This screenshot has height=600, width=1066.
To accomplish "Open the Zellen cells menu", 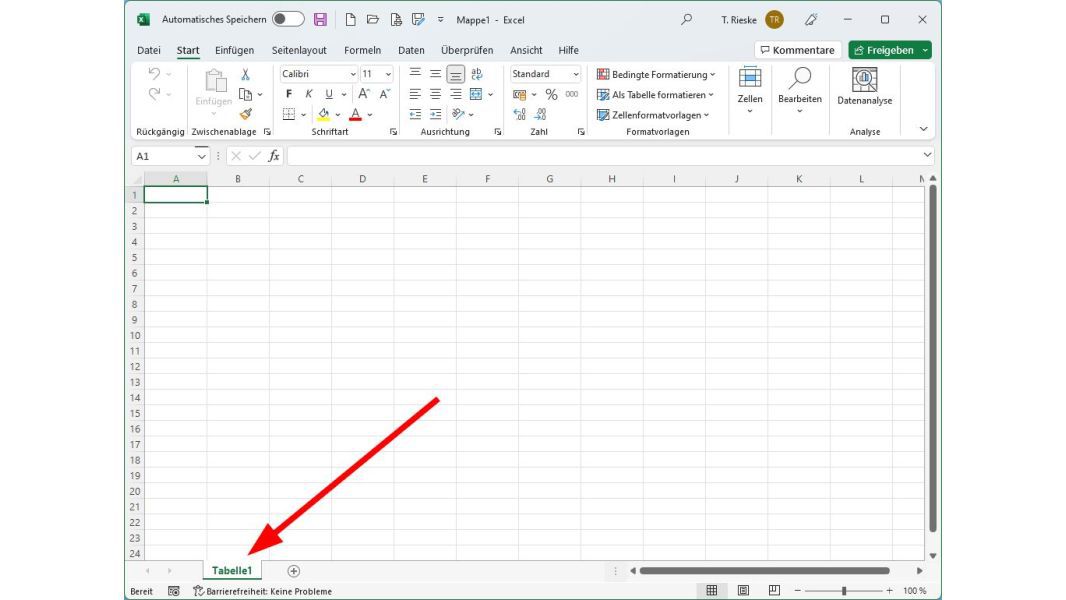I will point(750,90).
